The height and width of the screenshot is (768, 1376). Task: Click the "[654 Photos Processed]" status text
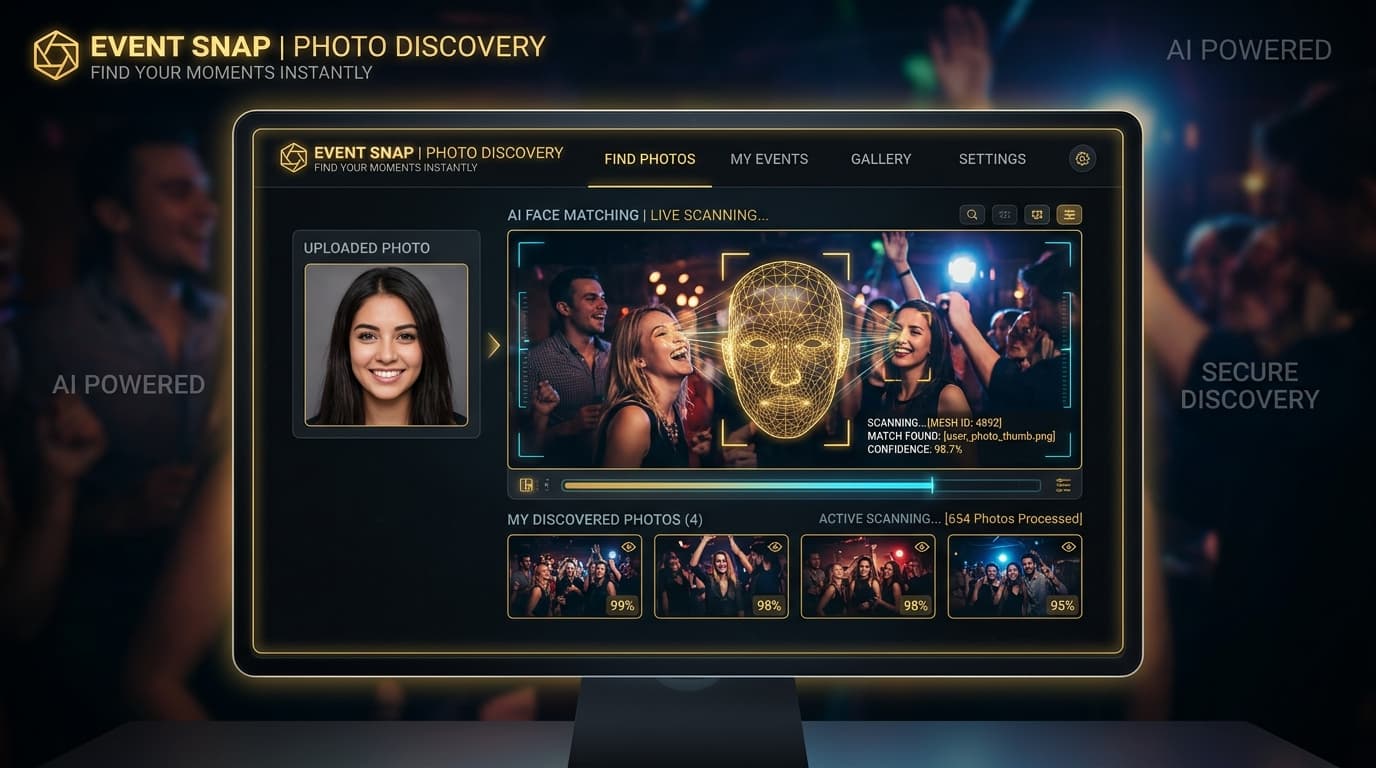pyautogui.click(x=1013, y=519)
